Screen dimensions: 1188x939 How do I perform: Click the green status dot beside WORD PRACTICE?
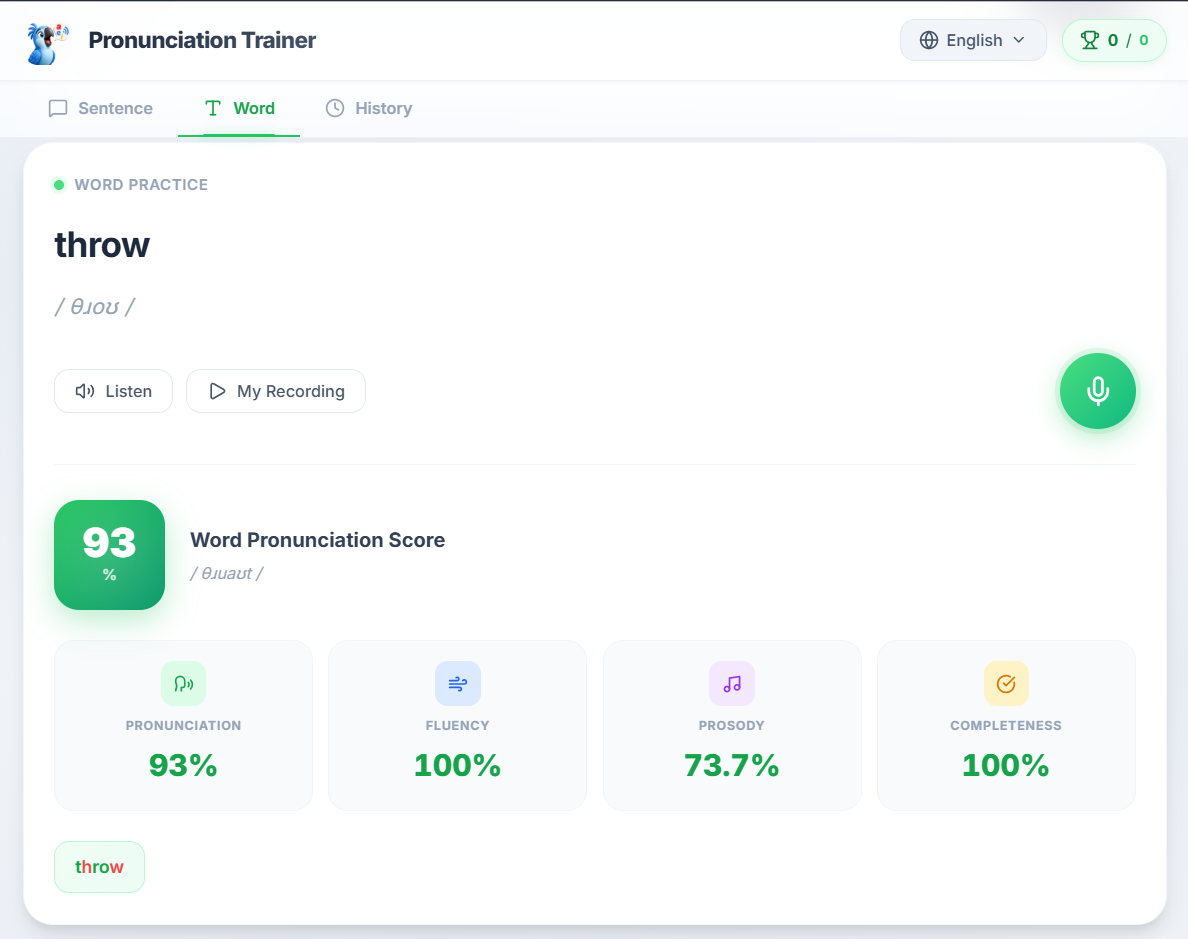click(x=59, y=185)
